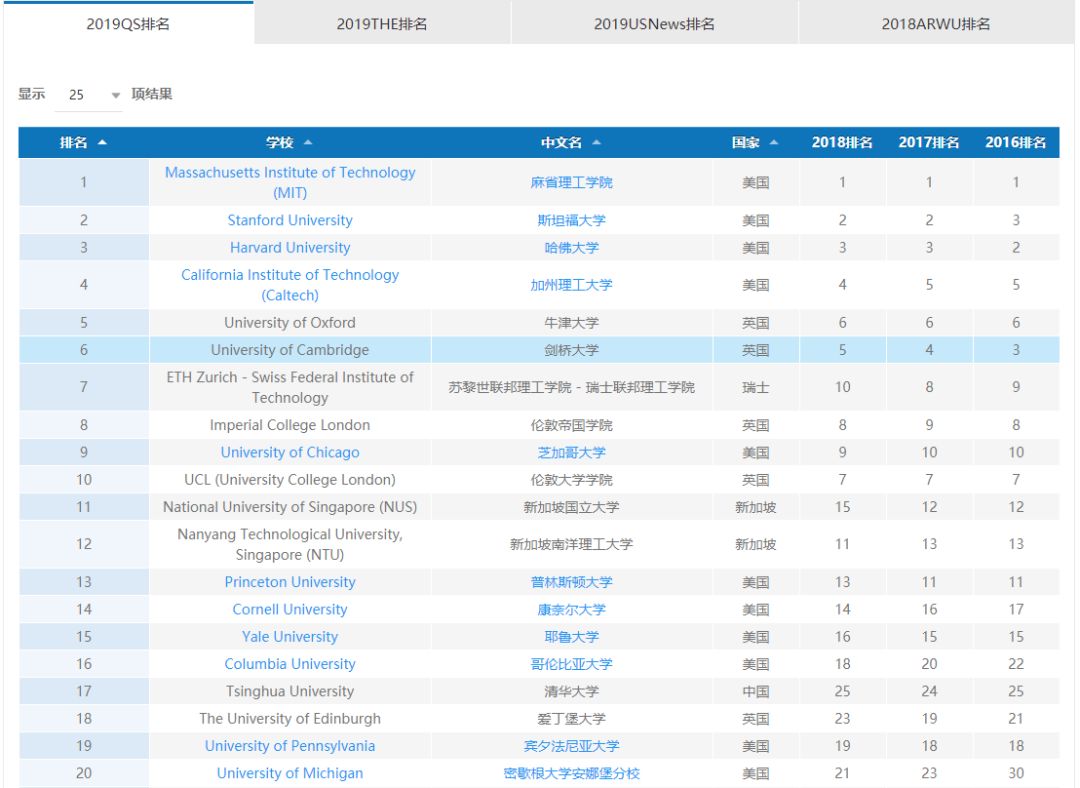This screenshot has width=1080, height=788.
Task: Click the 斯坦福大学 link
Action: (572, 220)
